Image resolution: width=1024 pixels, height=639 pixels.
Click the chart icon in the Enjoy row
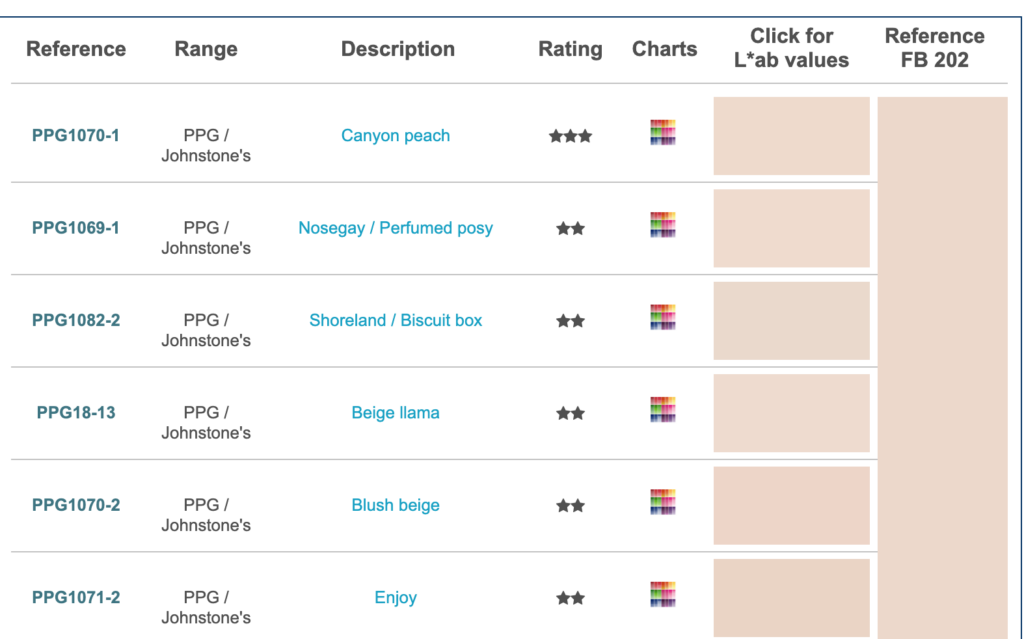[x=663, y=595]
